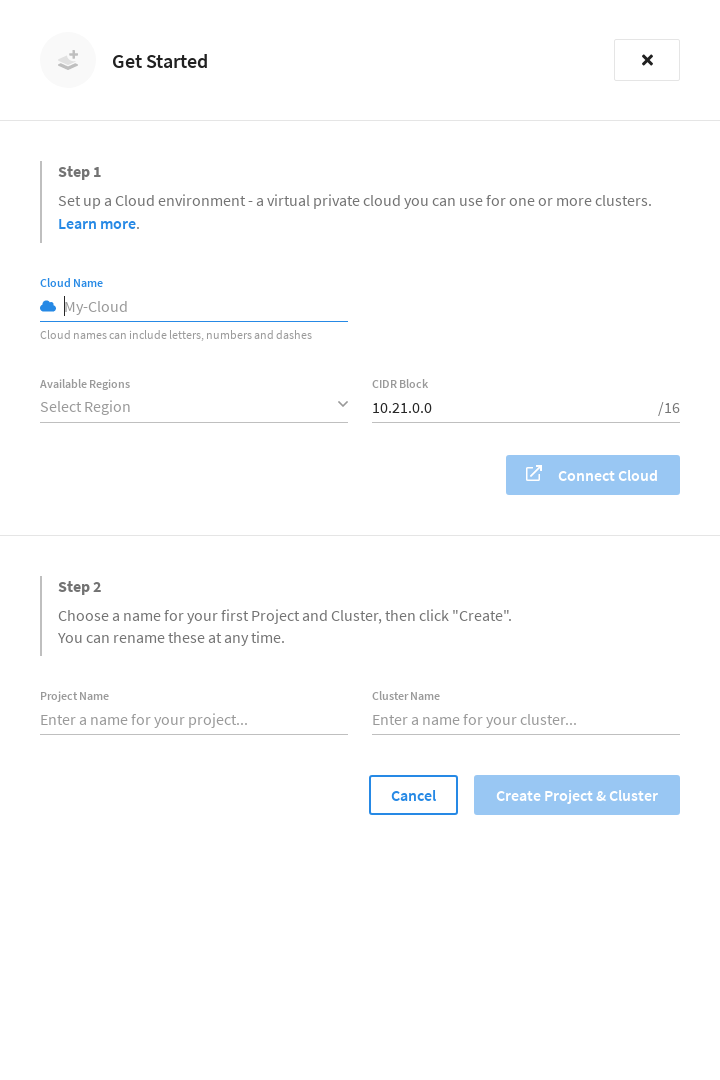Click the Get Started layers icon
Screen dimensions: 720x1080
point(68,60)
